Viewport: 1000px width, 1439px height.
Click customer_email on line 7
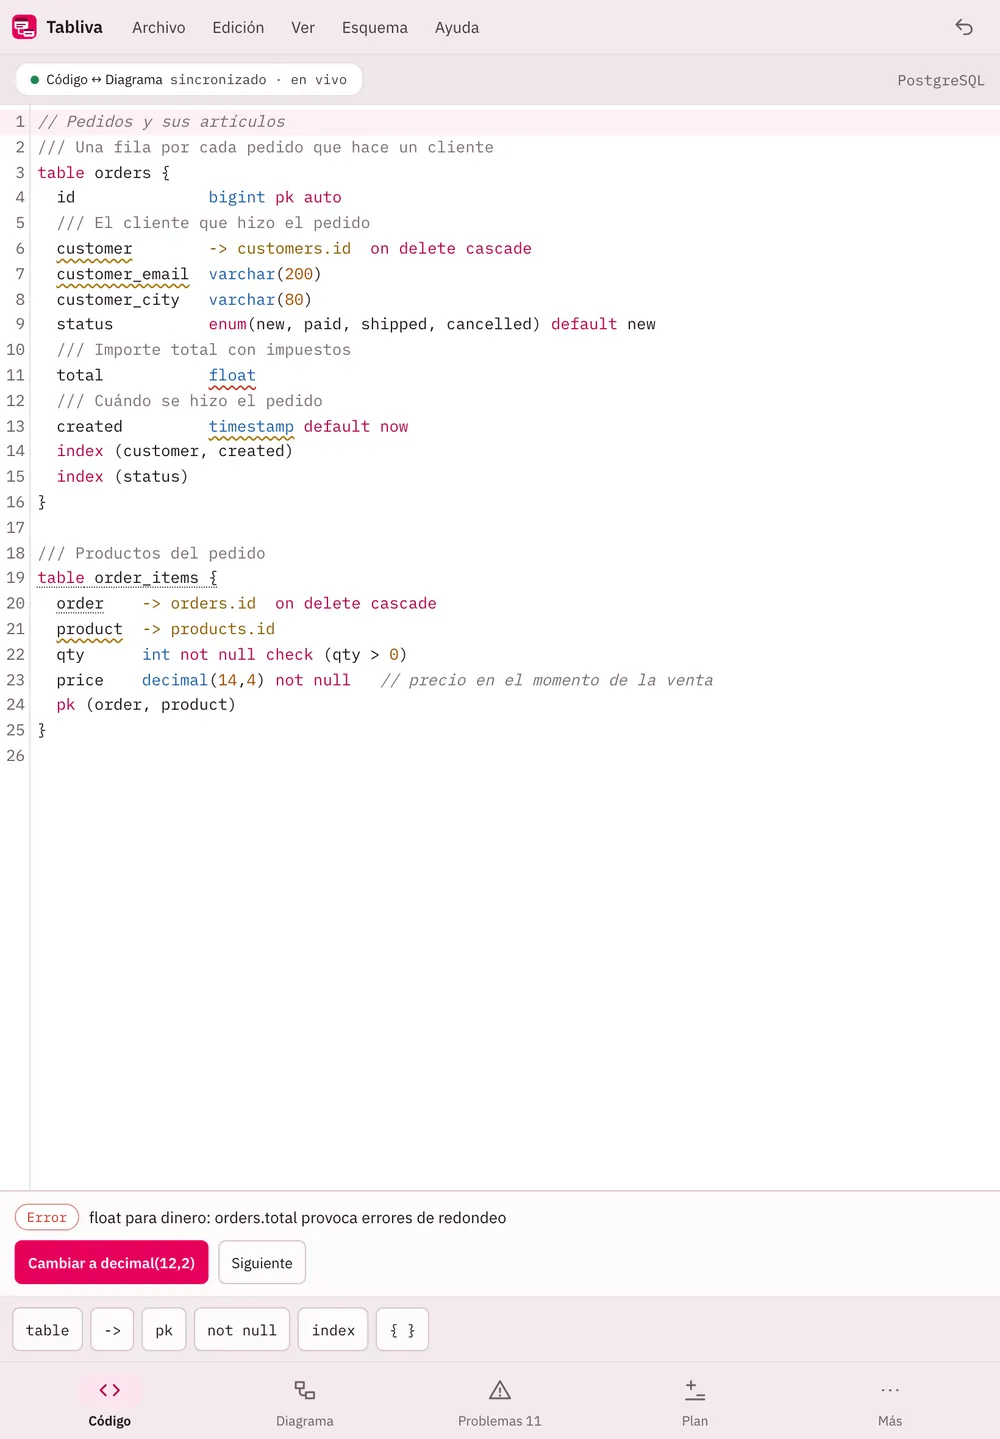point(123,274)
